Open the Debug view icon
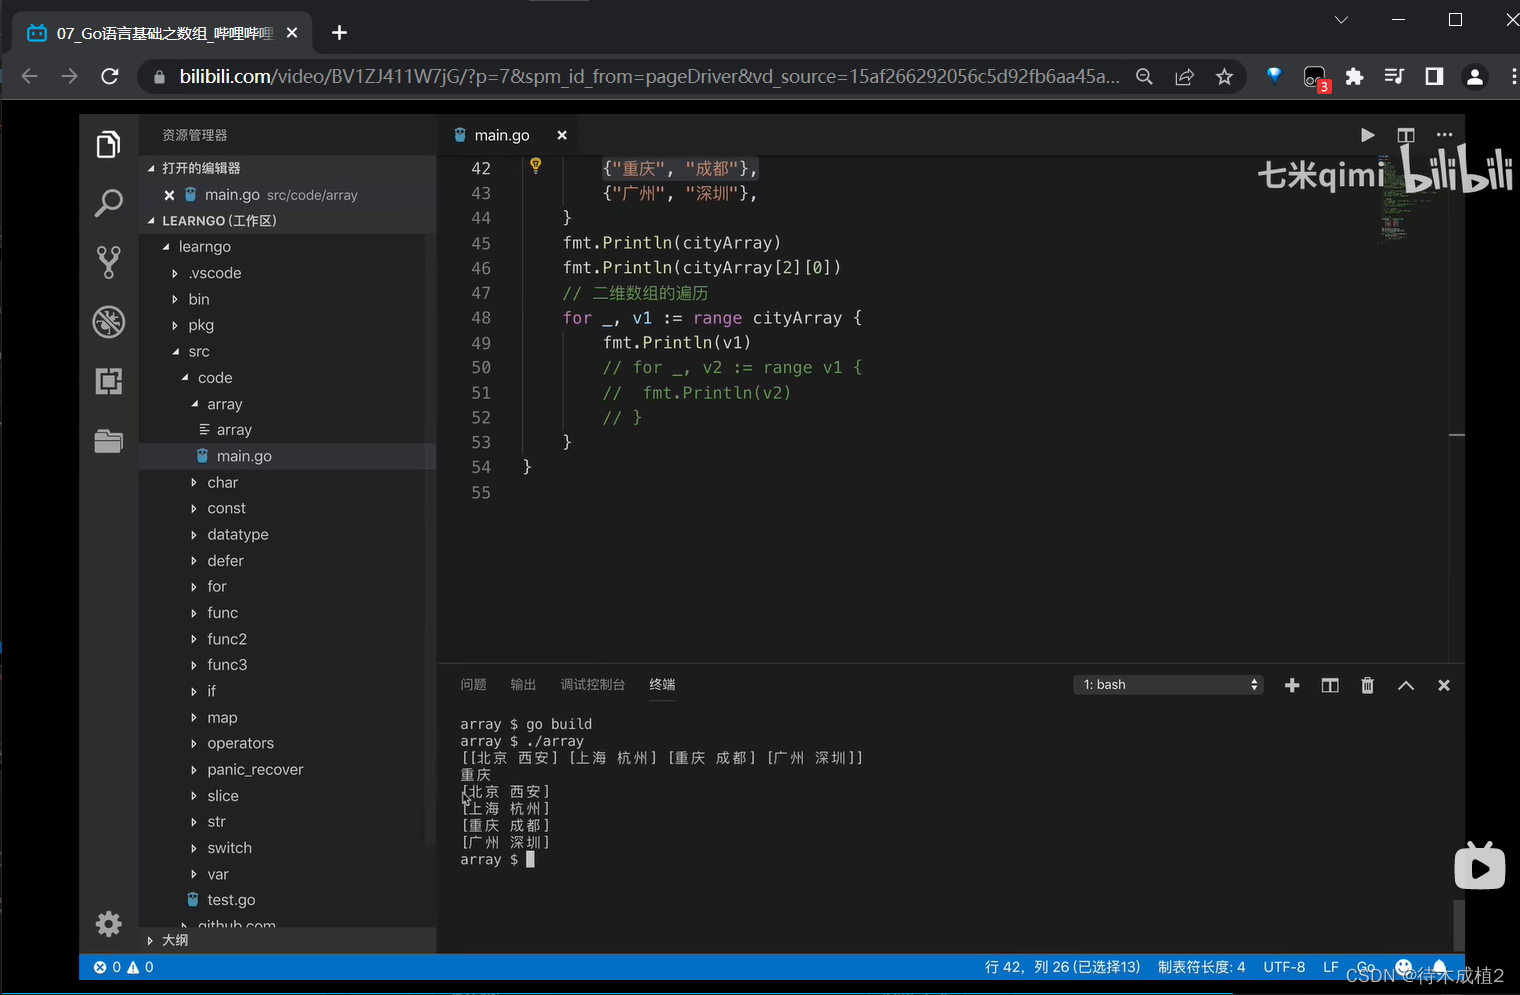Viewport: 1520px width, 995px height. 108,322
